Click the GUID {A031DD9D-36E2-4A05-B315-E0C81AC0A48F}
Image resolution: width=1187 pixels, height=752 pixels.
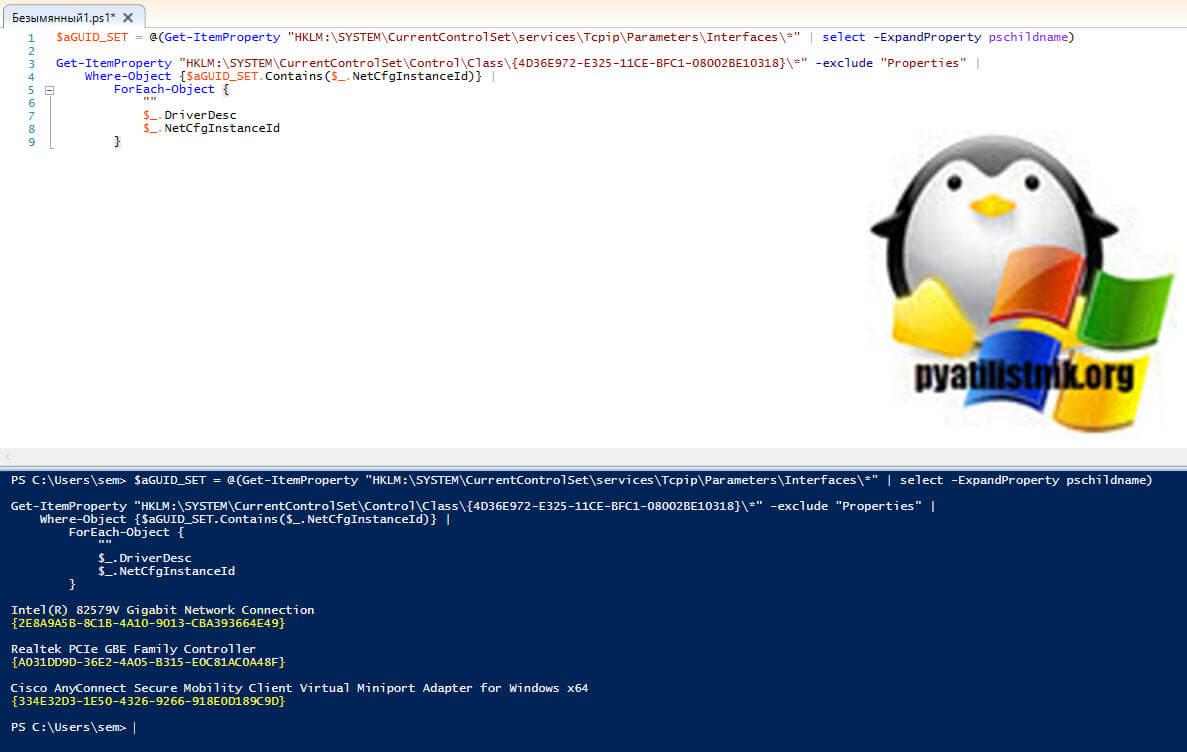point(148,661)
